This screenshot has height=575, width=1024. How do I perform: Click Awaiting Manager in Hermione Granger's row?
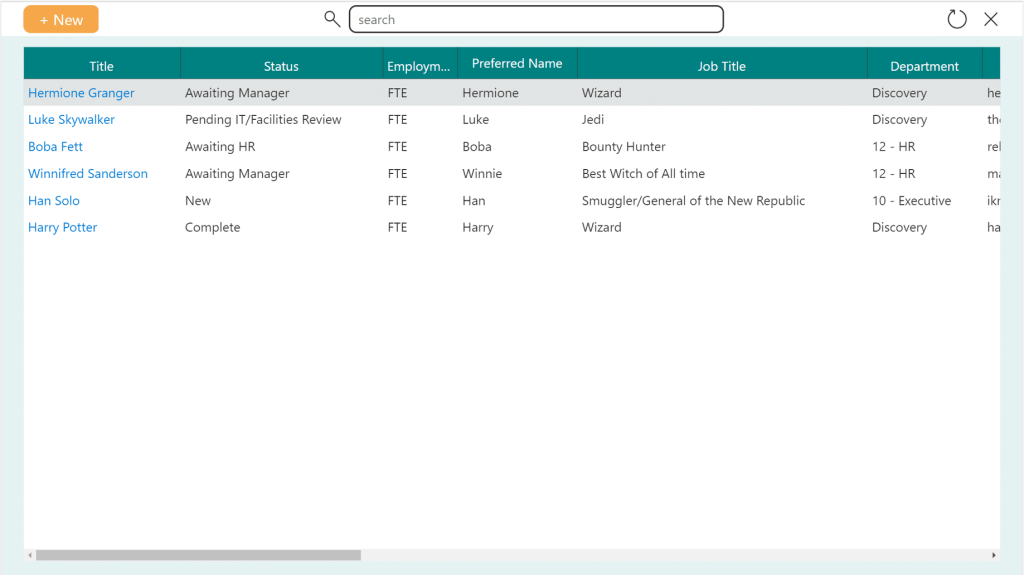pos(237,93)
